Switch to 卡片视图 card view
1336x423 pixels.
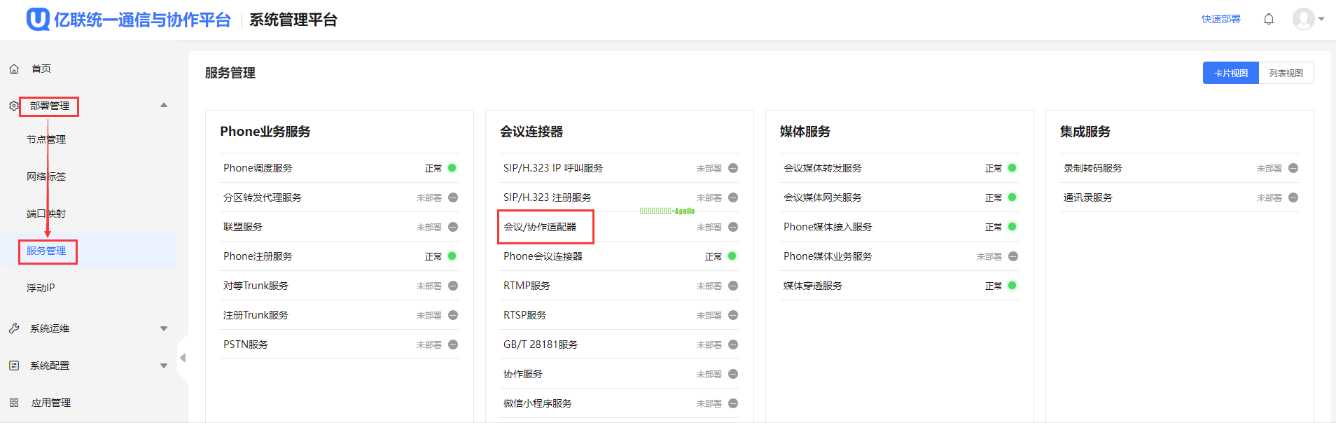[x=1230, y=73]
